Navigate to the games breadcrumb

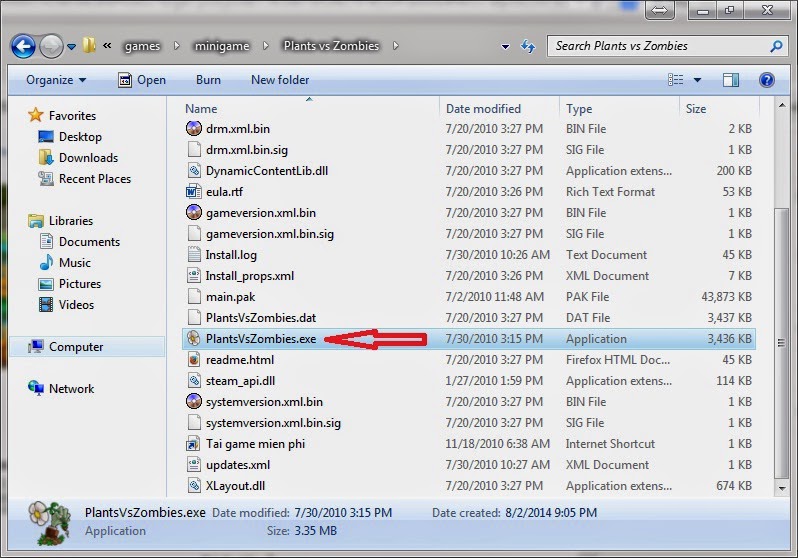coord(142,46)
